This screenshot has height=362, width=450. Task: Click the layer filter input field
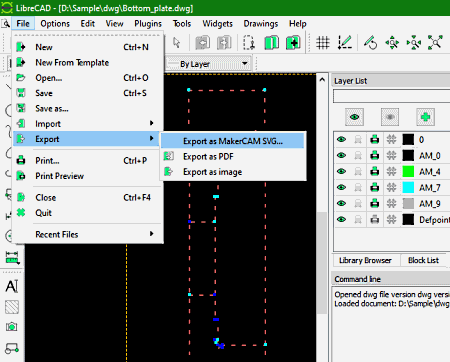[x=392, y=96]
